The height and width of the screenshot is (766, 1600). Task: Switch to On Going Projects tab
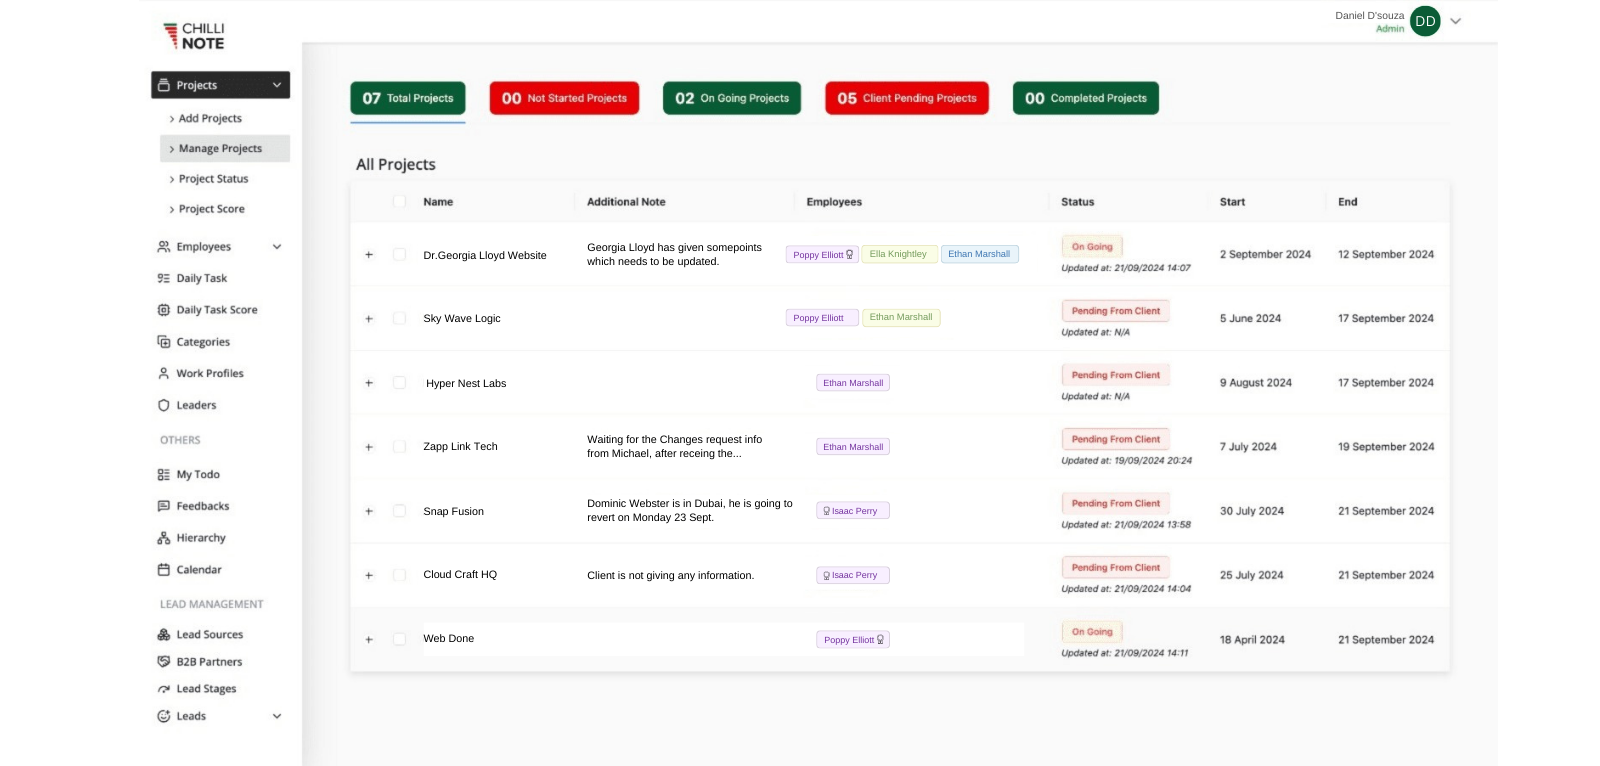731,98
